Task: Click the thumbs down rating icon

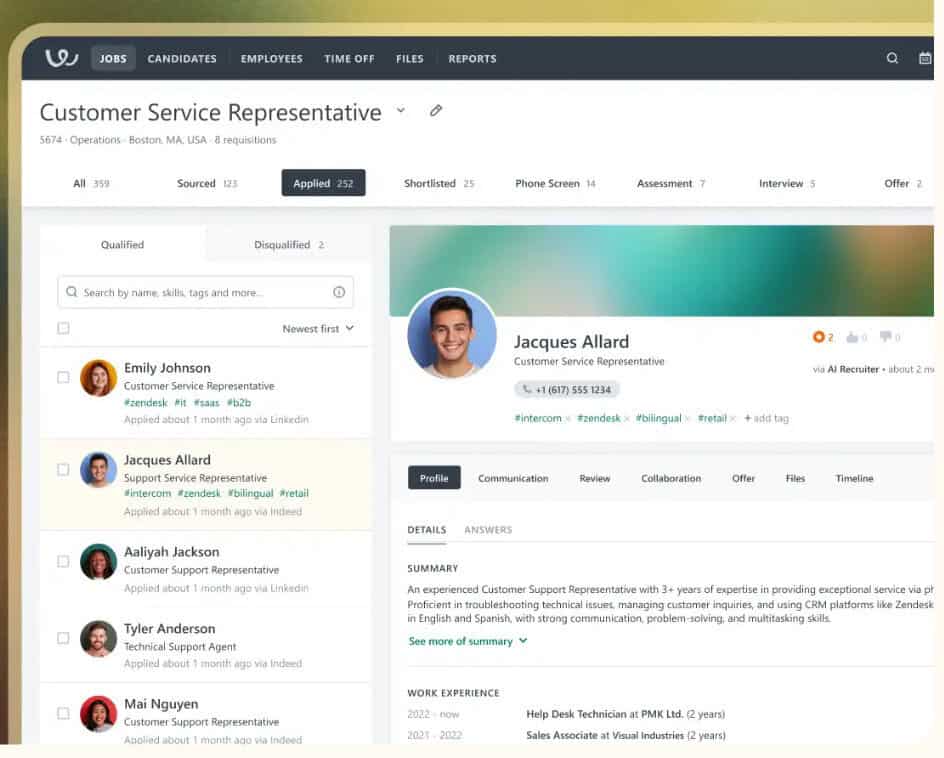Action: click(885, 338)
